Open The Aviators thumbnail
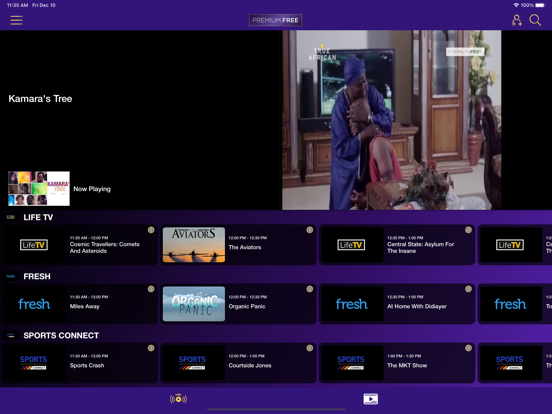This screenshot has height=414, width=552. [x=194, y=245]
